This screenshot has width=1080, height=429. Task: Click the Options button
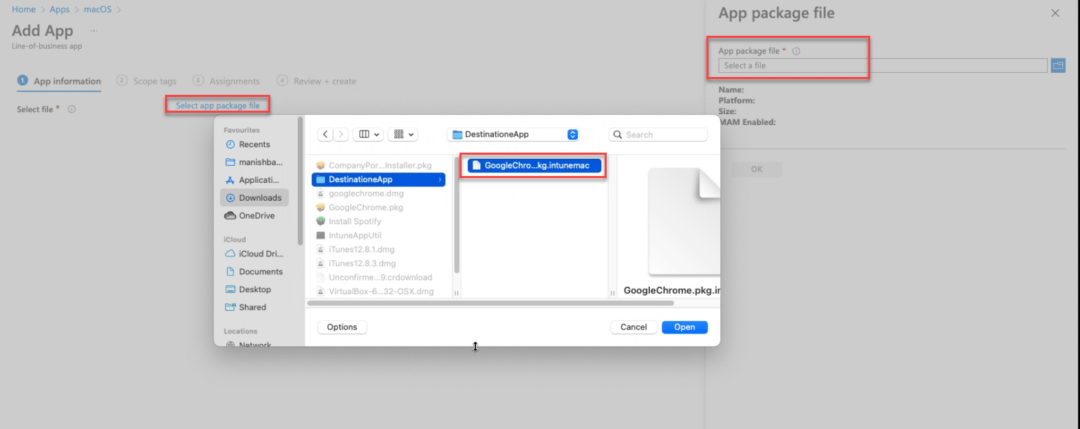coord(342,327)
